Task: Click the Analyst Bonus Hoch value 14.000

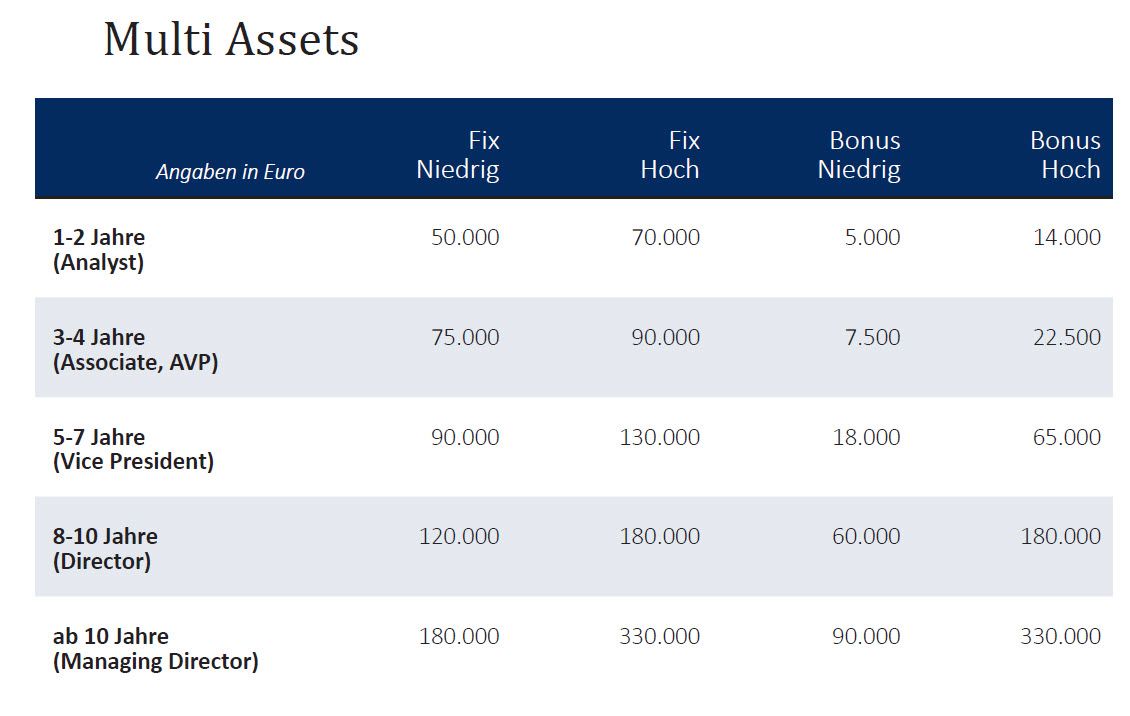Action: click(1067, 238)
